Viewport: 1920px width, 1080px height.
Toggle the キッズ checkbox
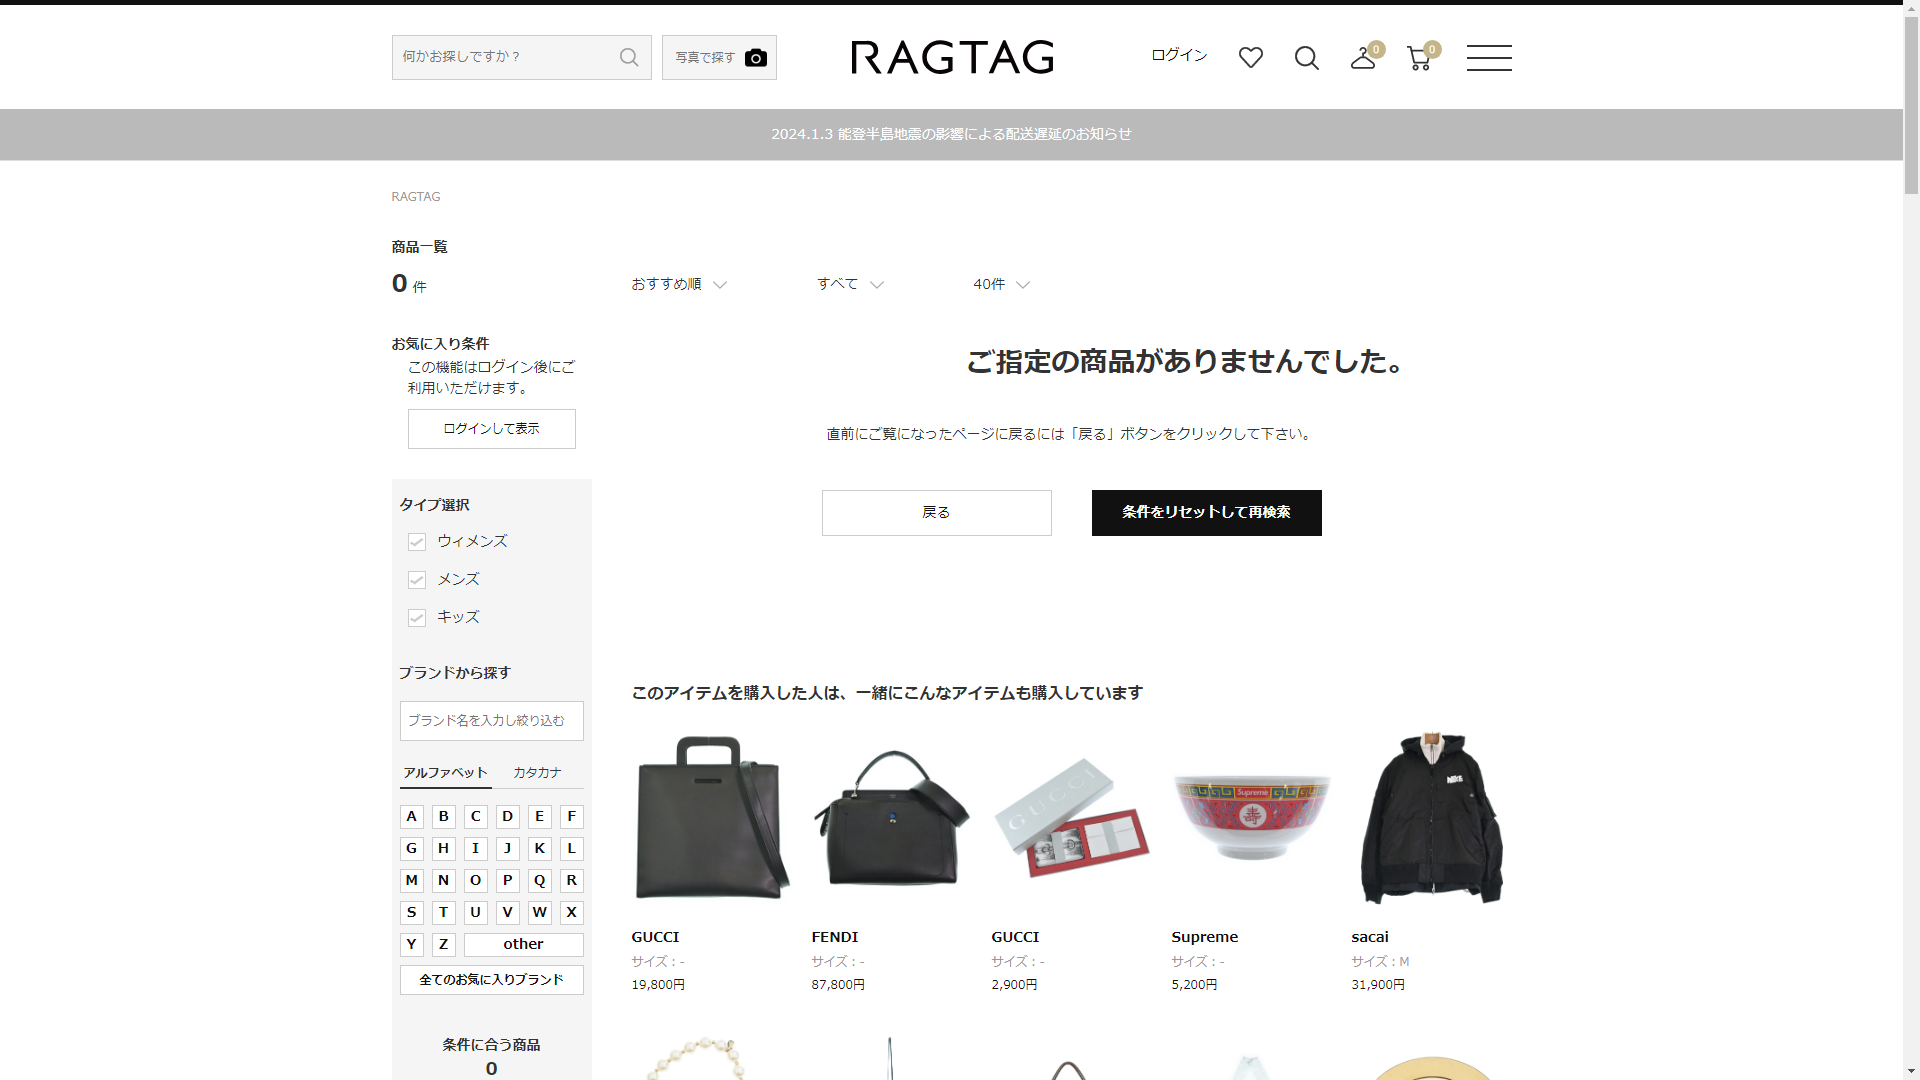417,618
